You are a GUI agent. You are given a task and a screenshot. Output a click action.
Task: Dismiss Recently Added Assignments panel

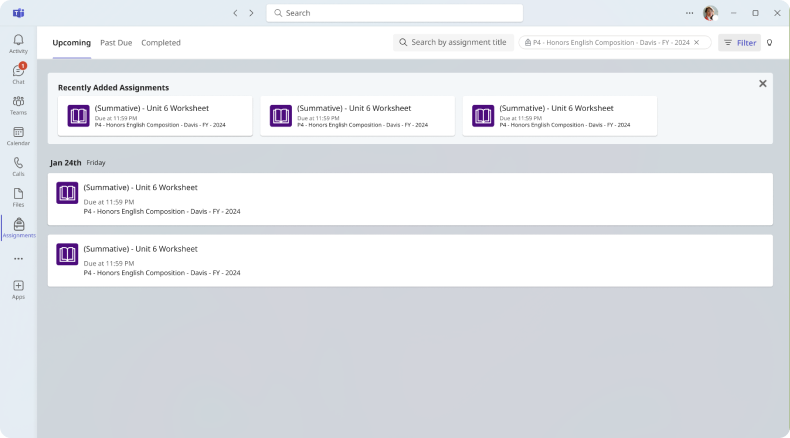(762, 84)
